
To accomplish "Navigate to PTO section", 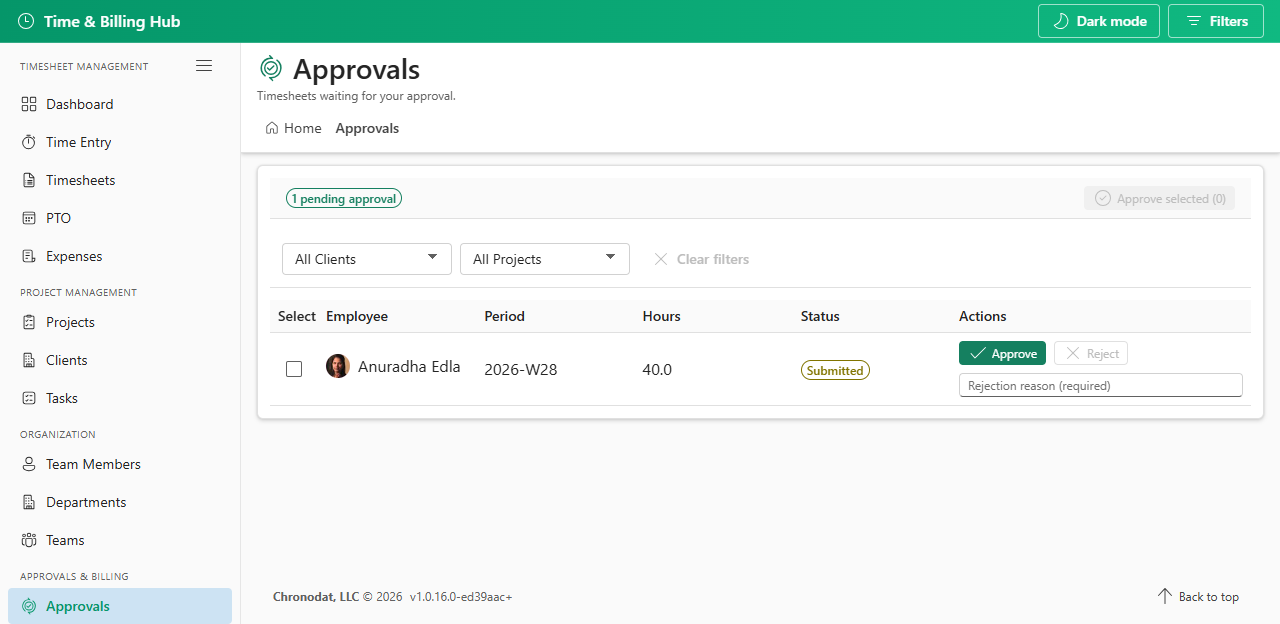I will pos(120,218).
